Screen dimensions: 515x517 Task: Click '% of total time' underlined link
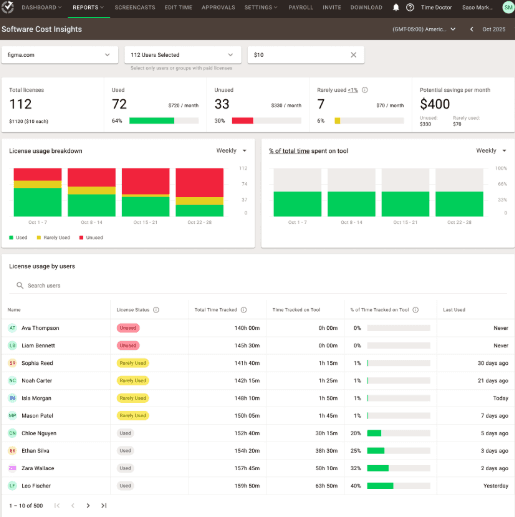289,151
